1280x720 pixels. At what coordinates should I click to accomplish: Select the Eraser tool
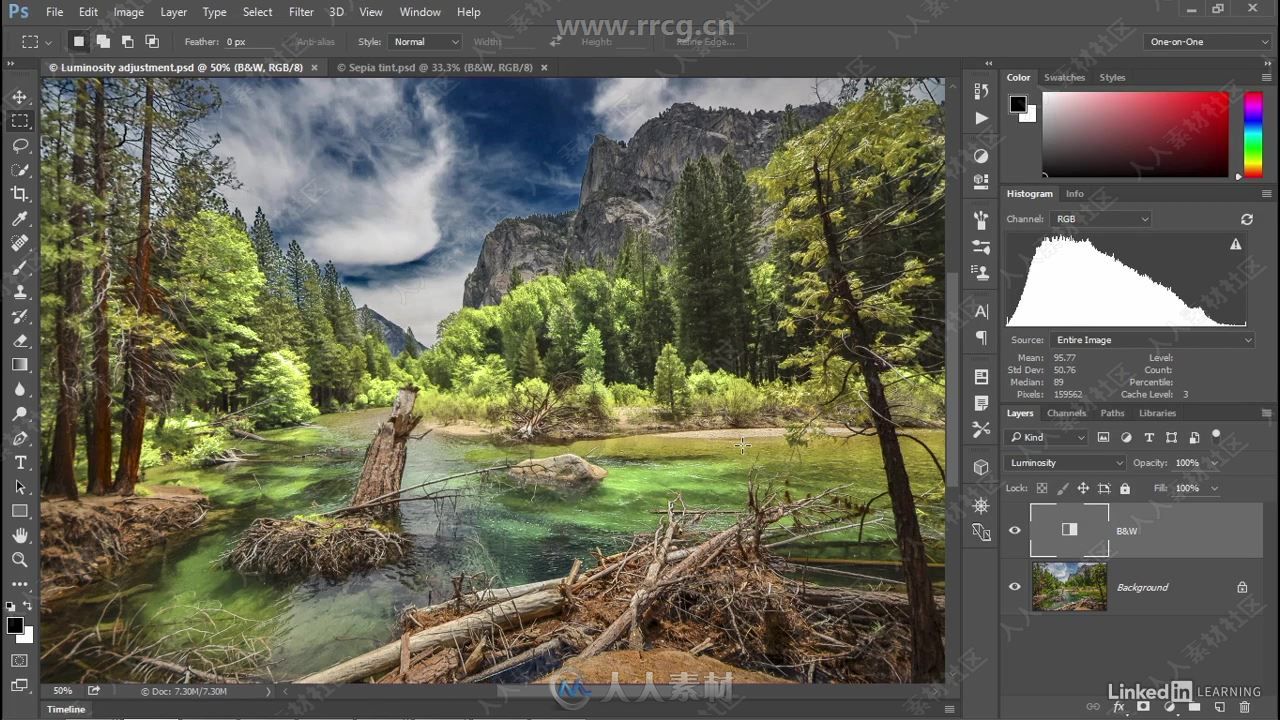point(20,341)
